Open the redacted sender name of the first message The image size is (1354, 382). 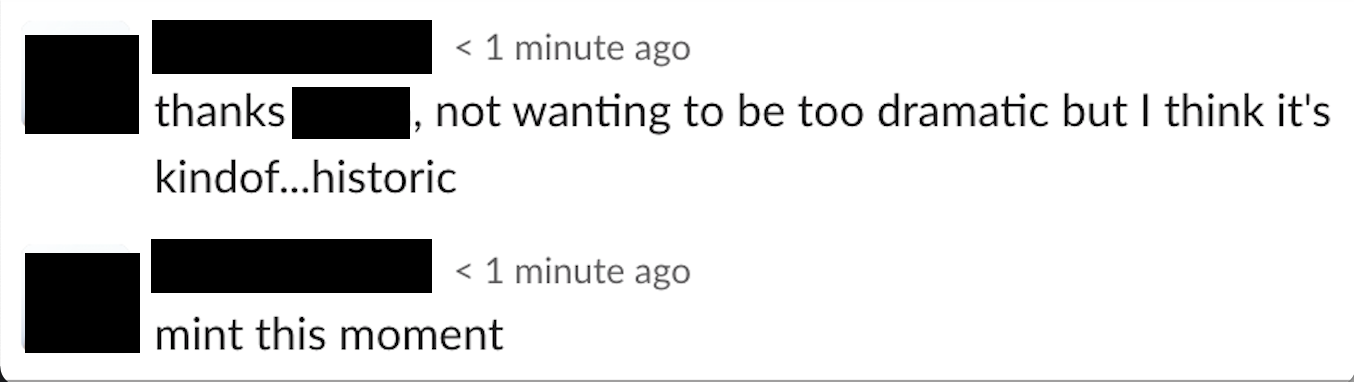click(292, 47)
